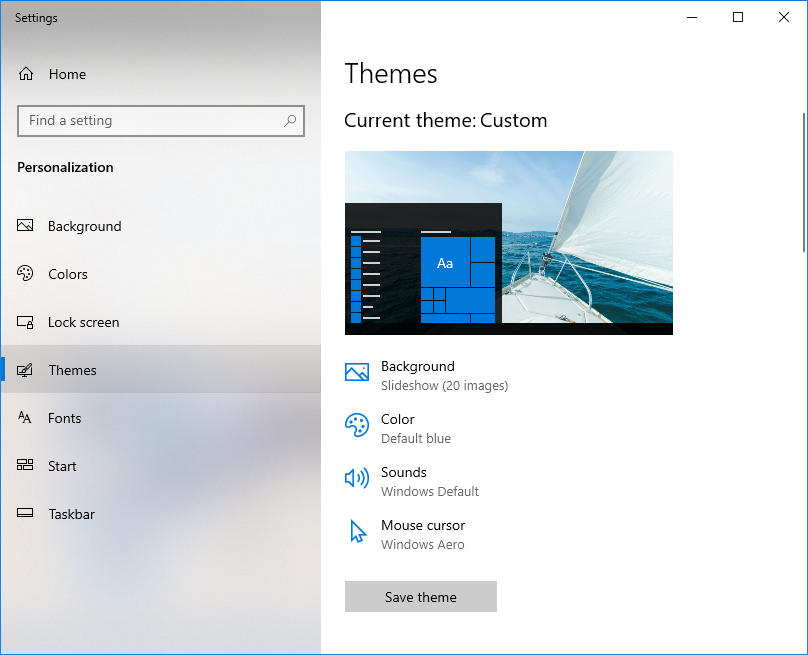Click the blue Color palette icon
The width and height of the screenshot is (808, 655).
[x=357, y=425]
